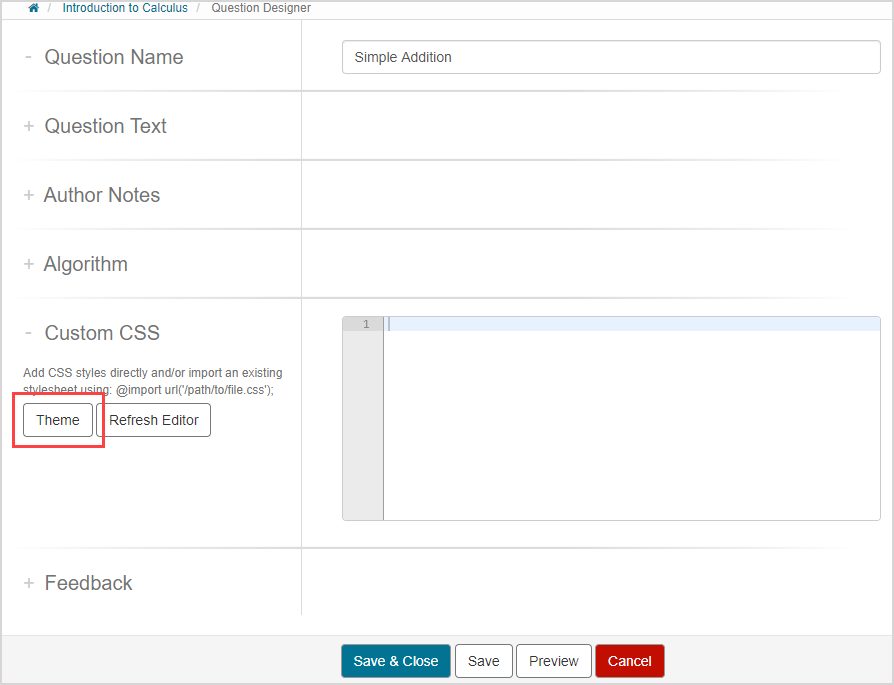Save the question with the Save button

pos(484,661)
